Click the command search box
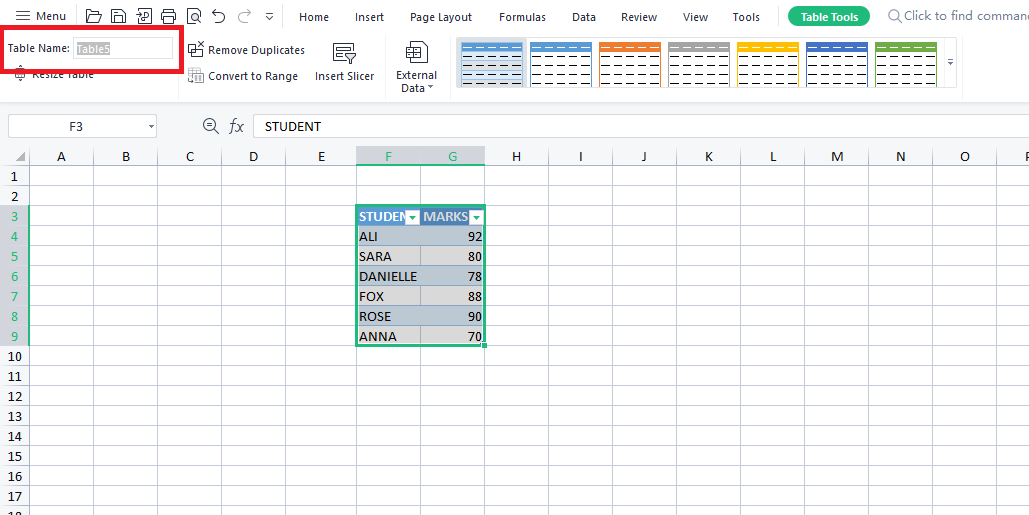The width and height of the screenshot is (1029, 515). (958, 16)
